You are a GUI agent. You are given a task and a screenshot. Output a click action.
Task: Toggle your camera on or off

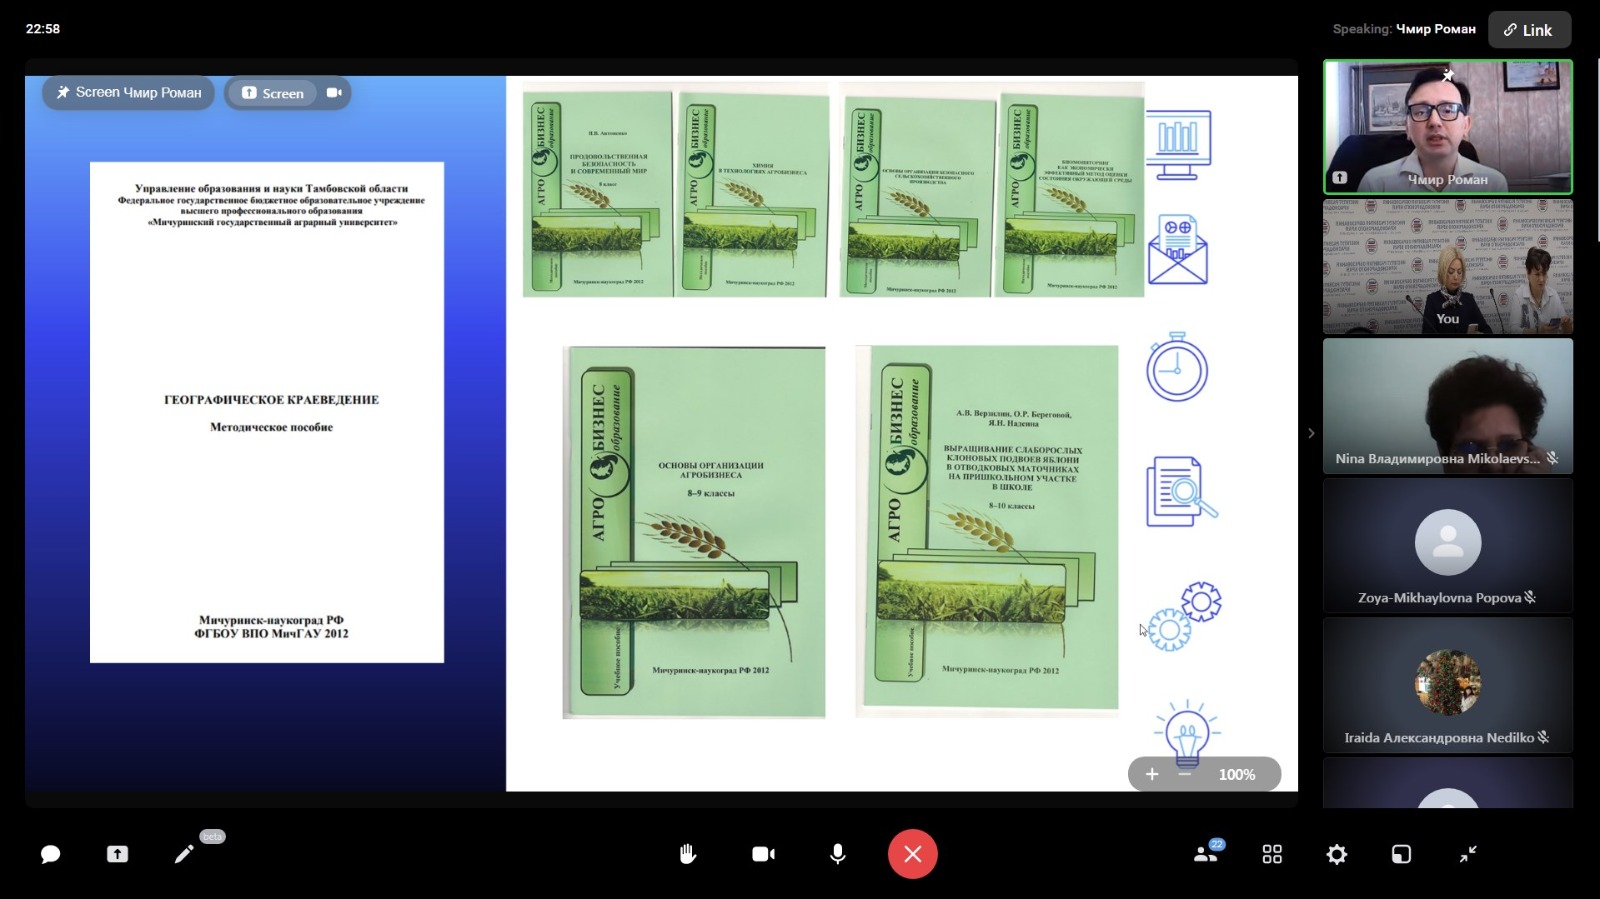coord(763,854)
